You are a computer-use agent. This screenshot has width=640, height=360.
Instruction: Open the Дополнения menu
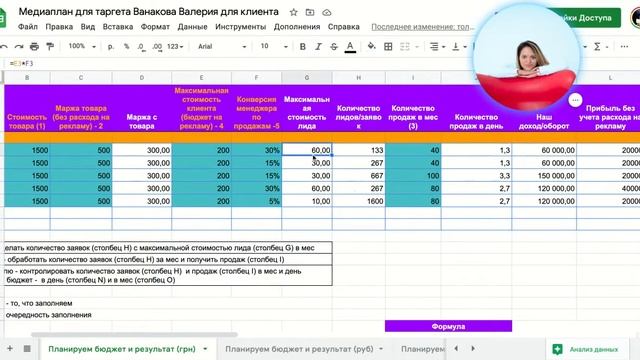297,27
